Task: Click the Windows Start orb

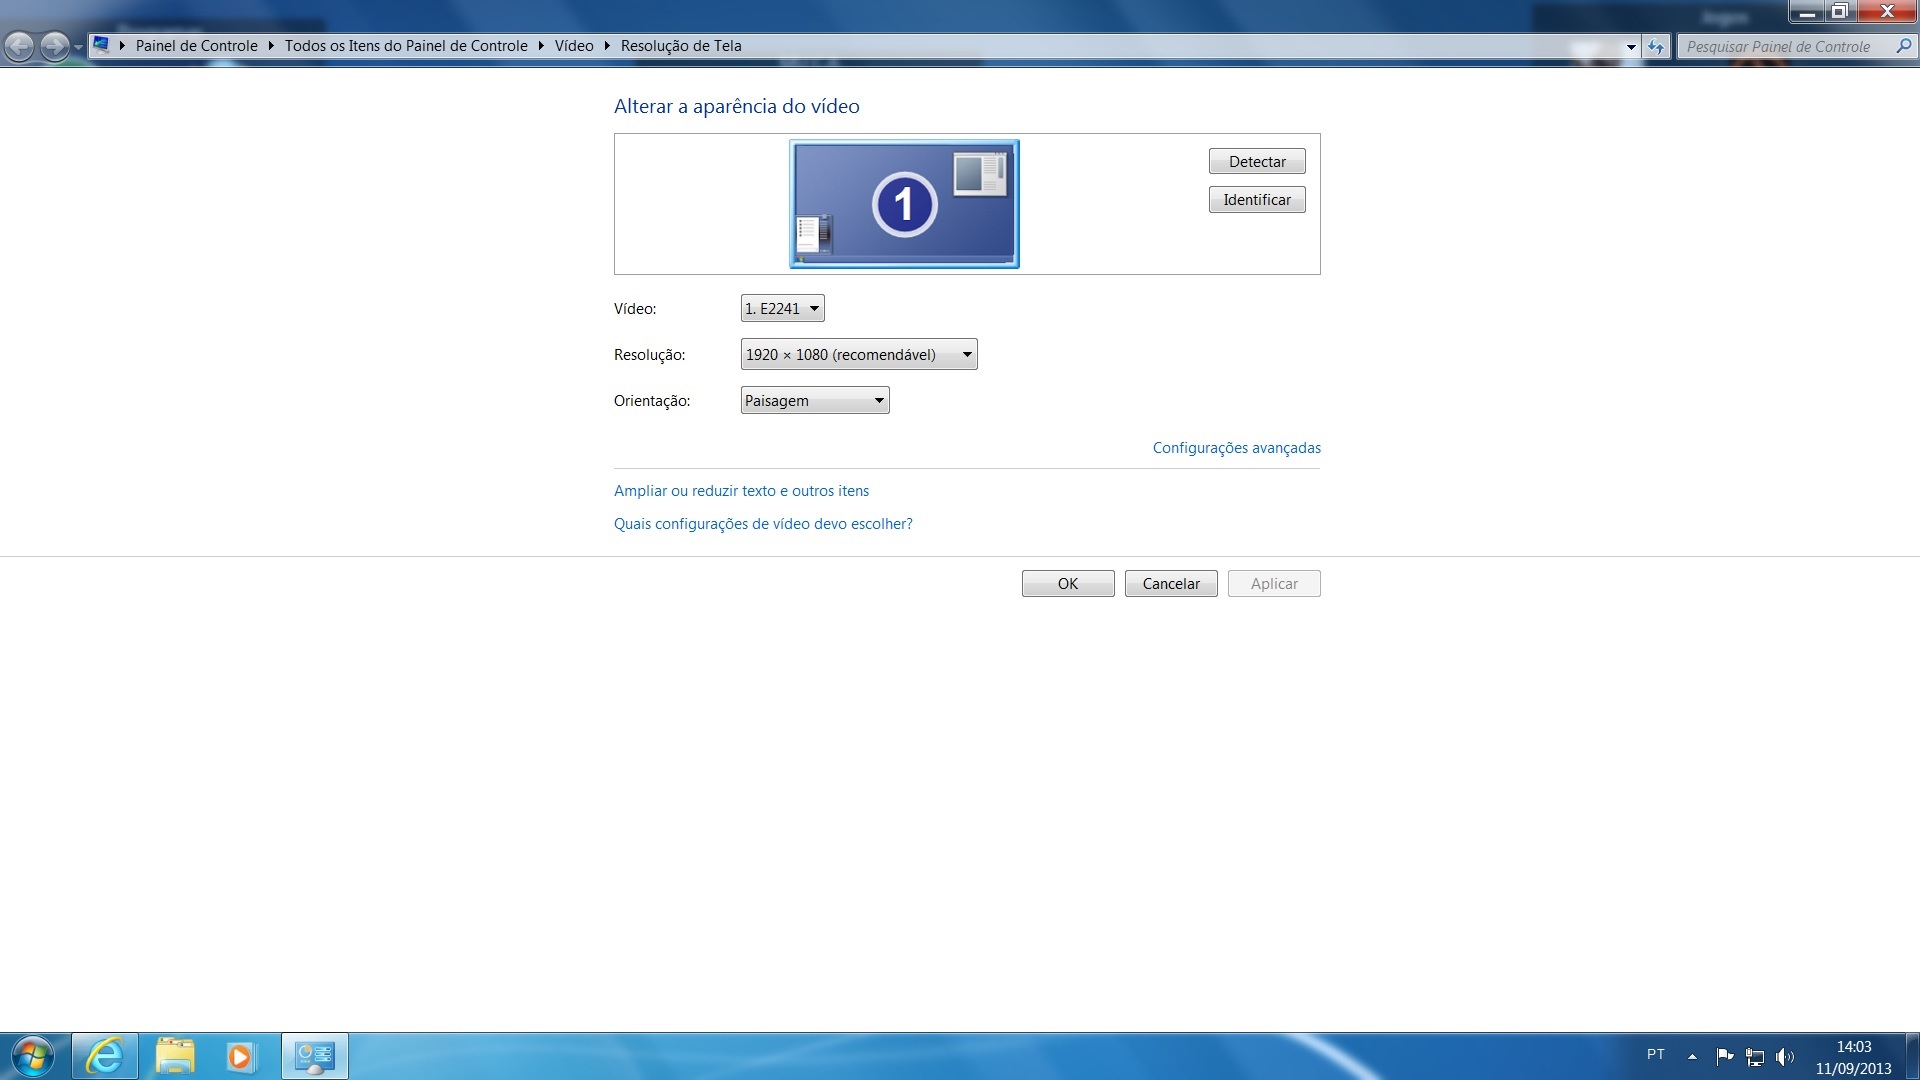Action: click(33, 1056)
